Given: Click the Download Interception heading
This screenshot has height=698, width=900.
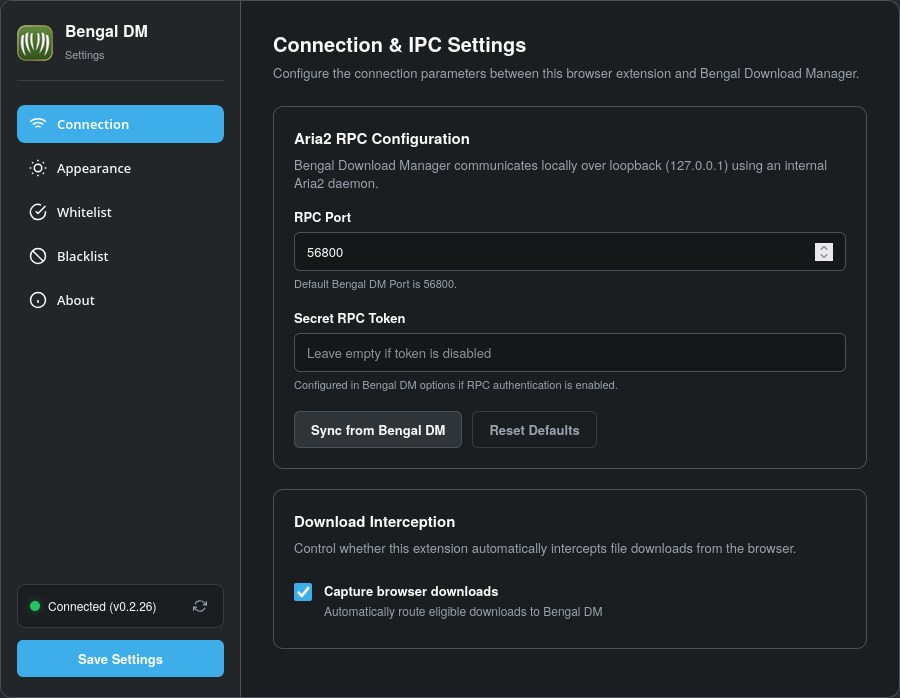Looking at the screenshot, I should [x=374, y=522].
